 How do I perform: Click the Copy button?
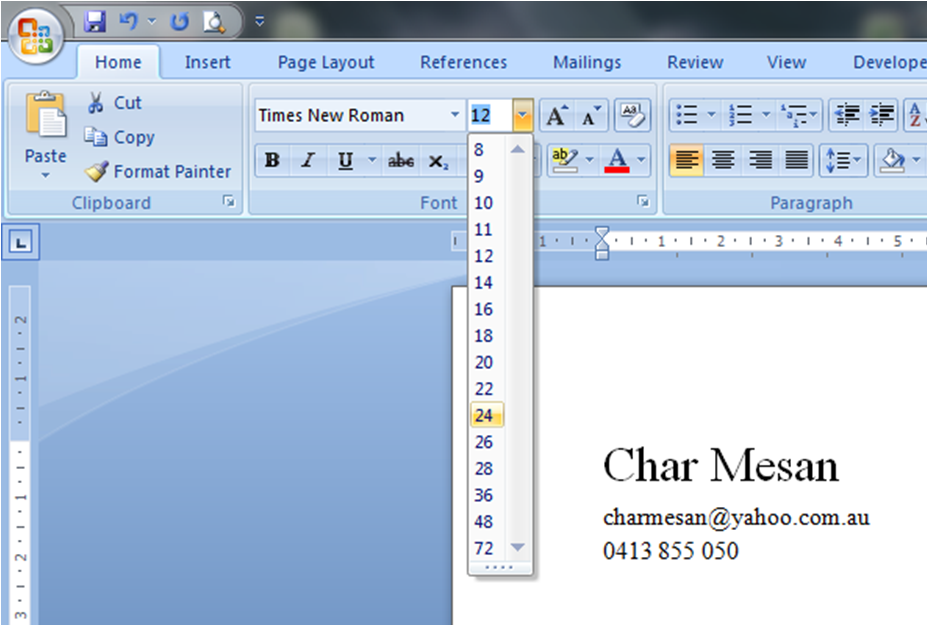click(x=120, y=137)
